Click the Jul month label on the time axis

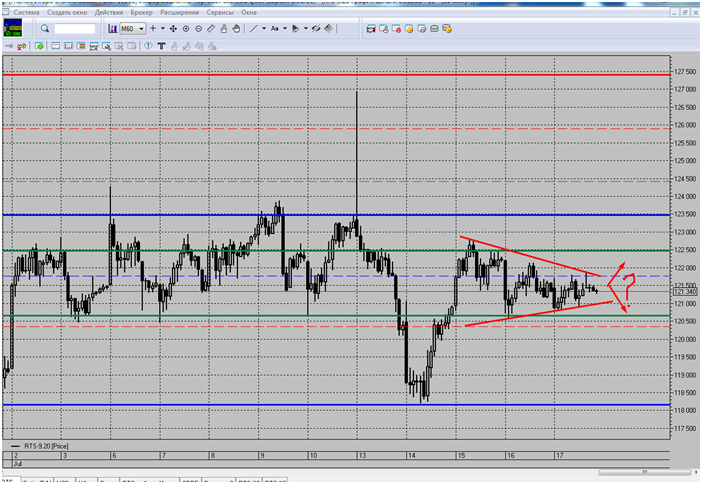click(x=17, y=464)
